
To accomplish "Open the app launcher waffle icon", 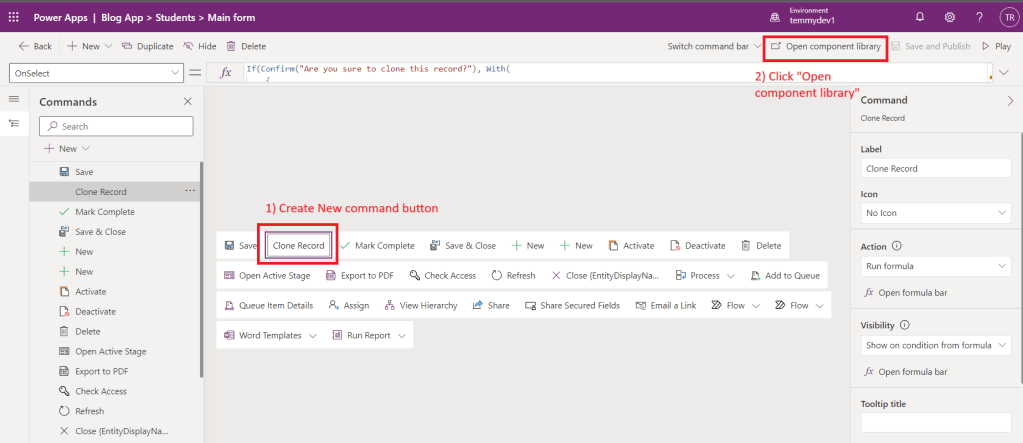I will [x=13, y=18].
